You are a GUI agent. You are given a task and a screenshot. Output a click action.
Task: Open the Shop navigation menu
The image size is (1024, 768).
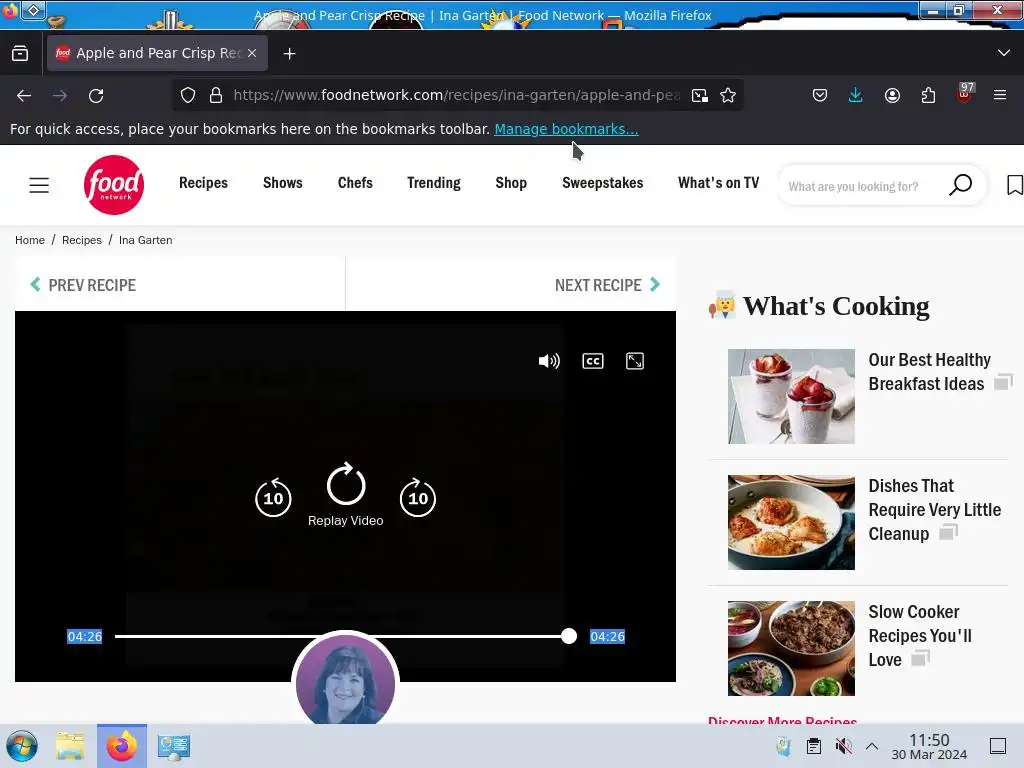[x=511, y=183]
